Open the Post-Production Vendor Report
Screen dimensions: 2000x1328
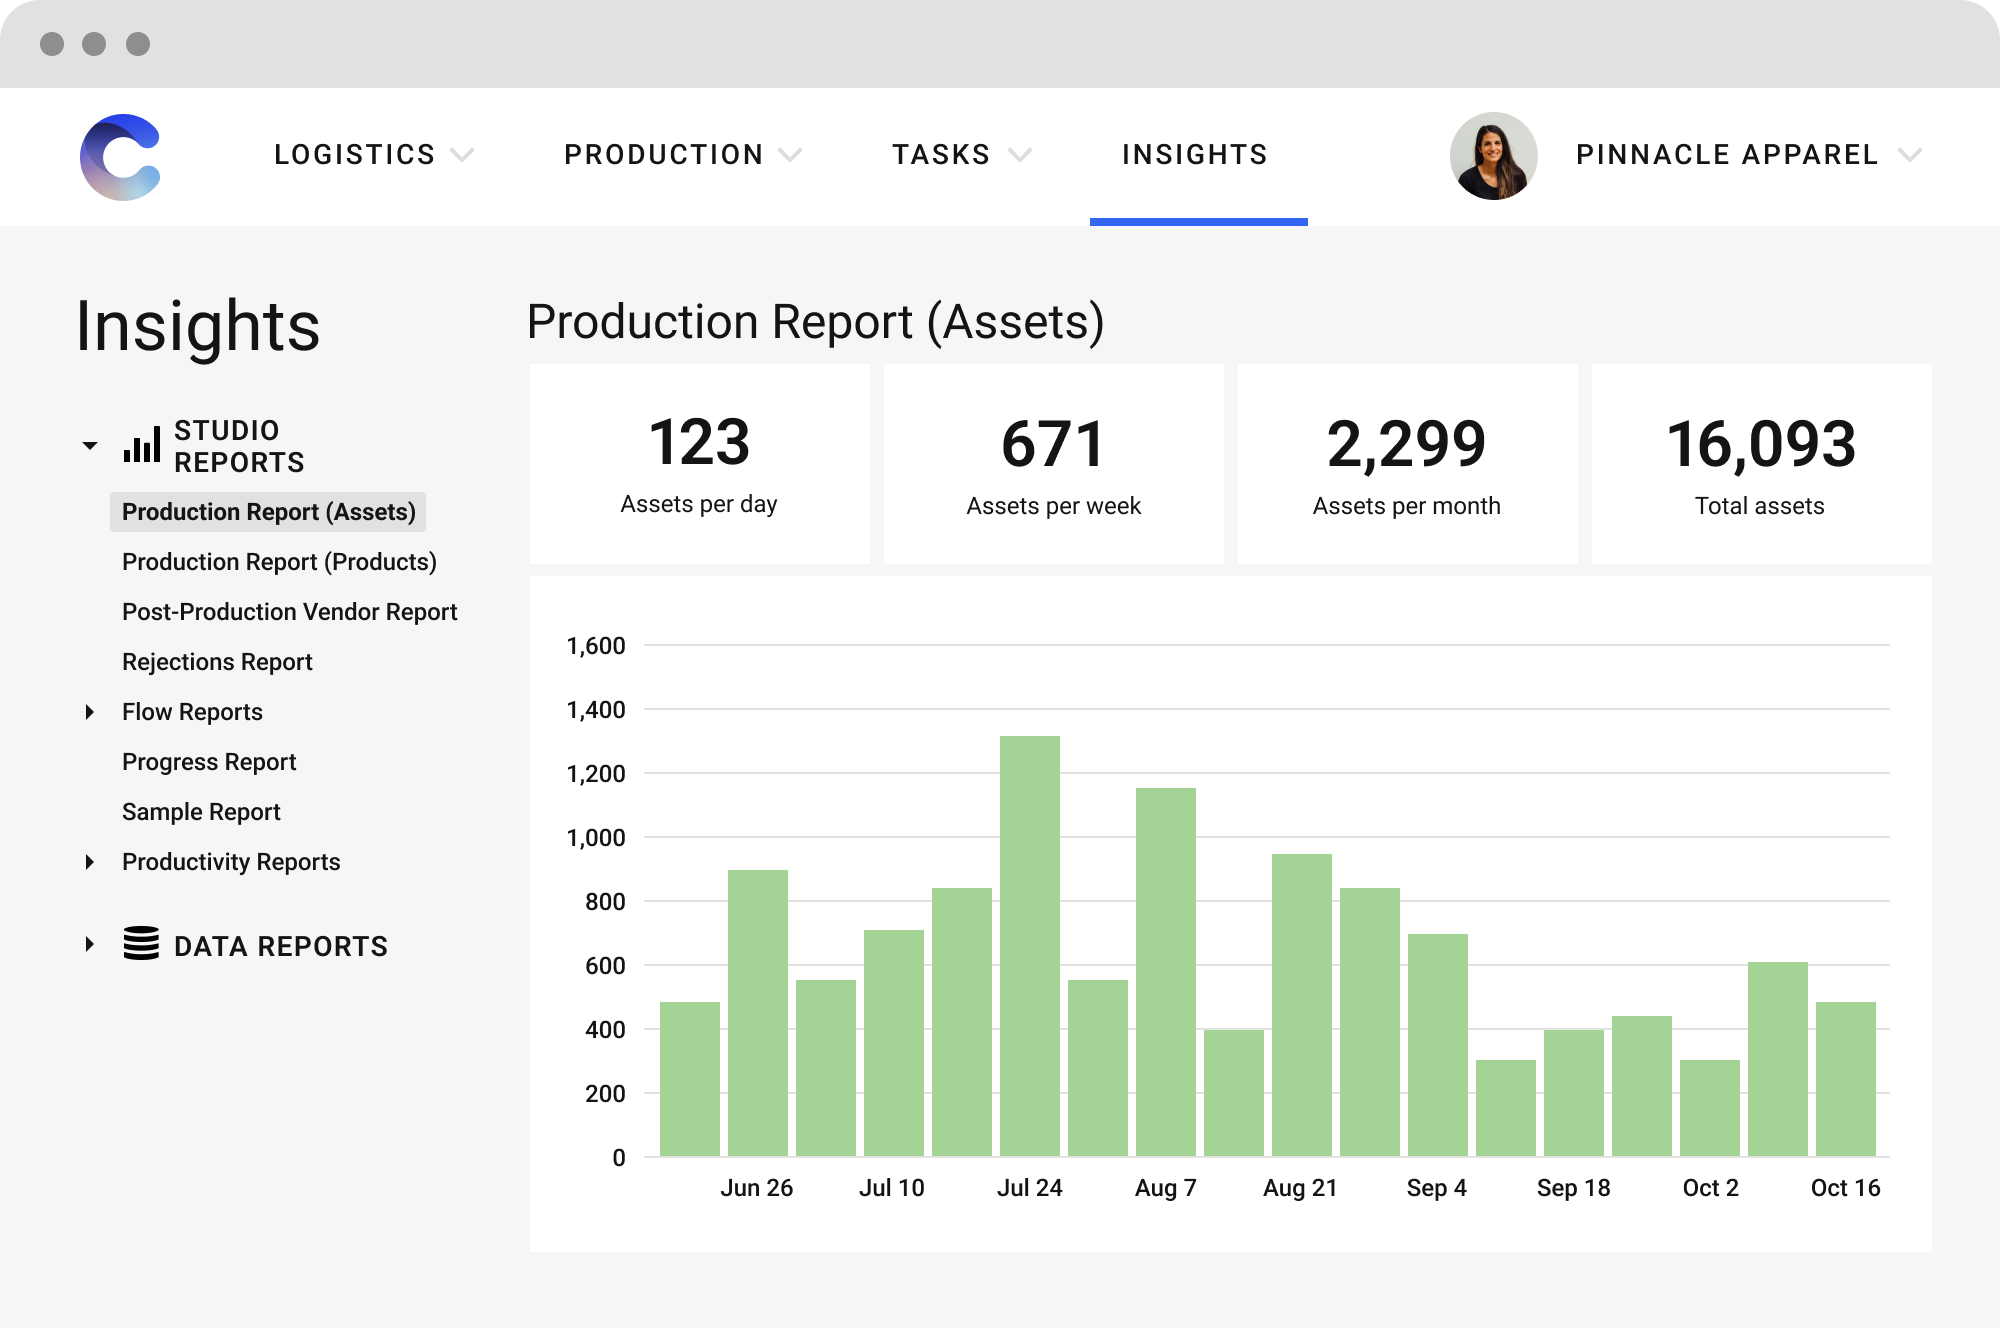[289, 611]
